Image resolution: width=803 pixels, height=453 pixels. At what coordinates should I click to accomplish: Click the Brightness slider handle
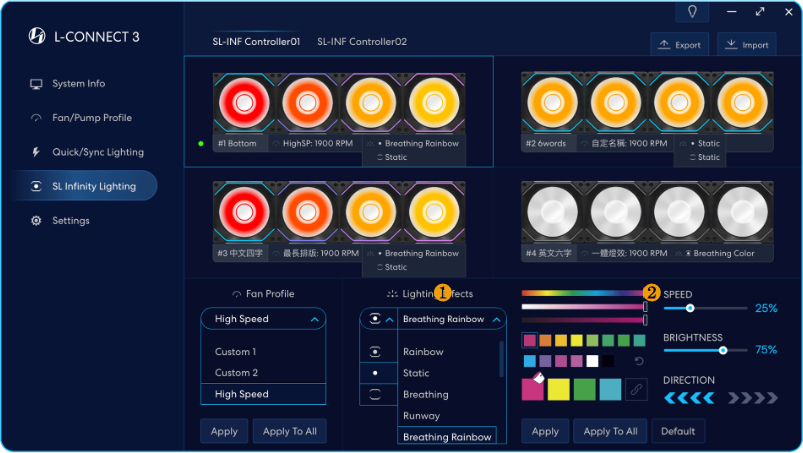tap(723, 350)
